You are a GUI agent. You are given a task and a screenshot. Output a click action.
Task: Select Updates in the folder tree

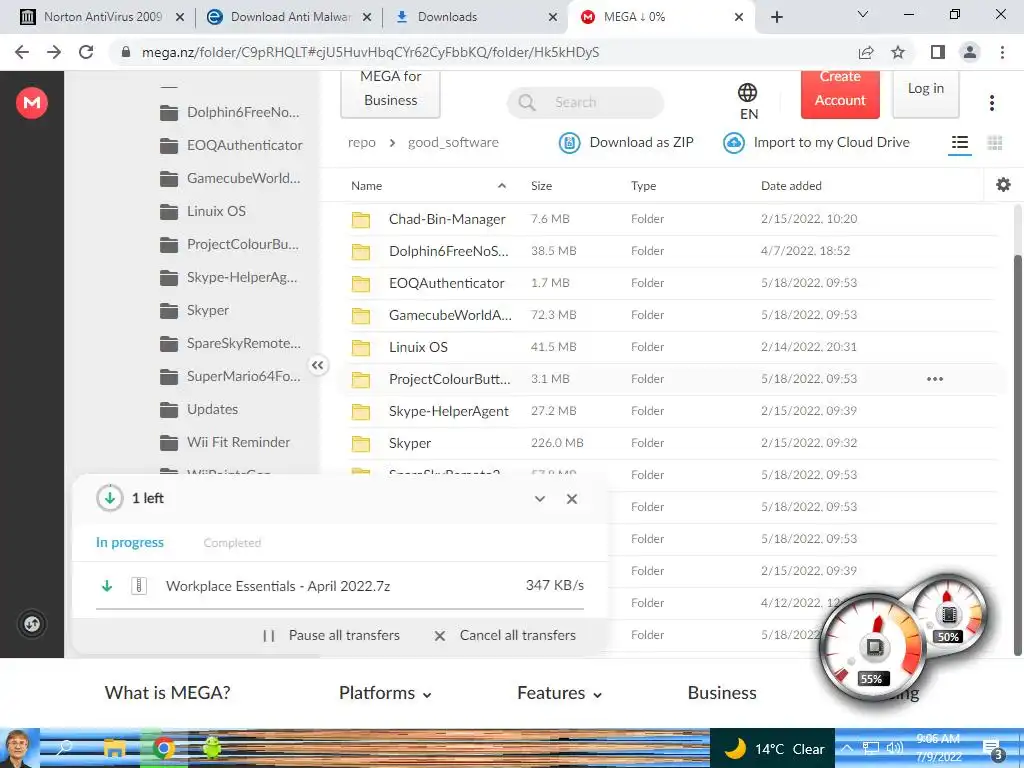tap(199, 409)
